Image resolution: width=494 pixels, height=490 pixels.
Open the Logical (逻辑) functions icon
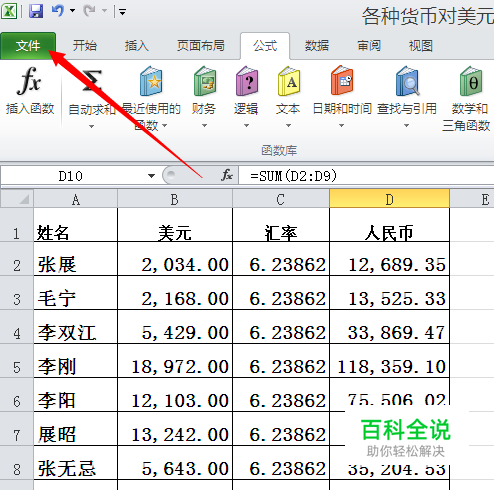click(246, 81)
